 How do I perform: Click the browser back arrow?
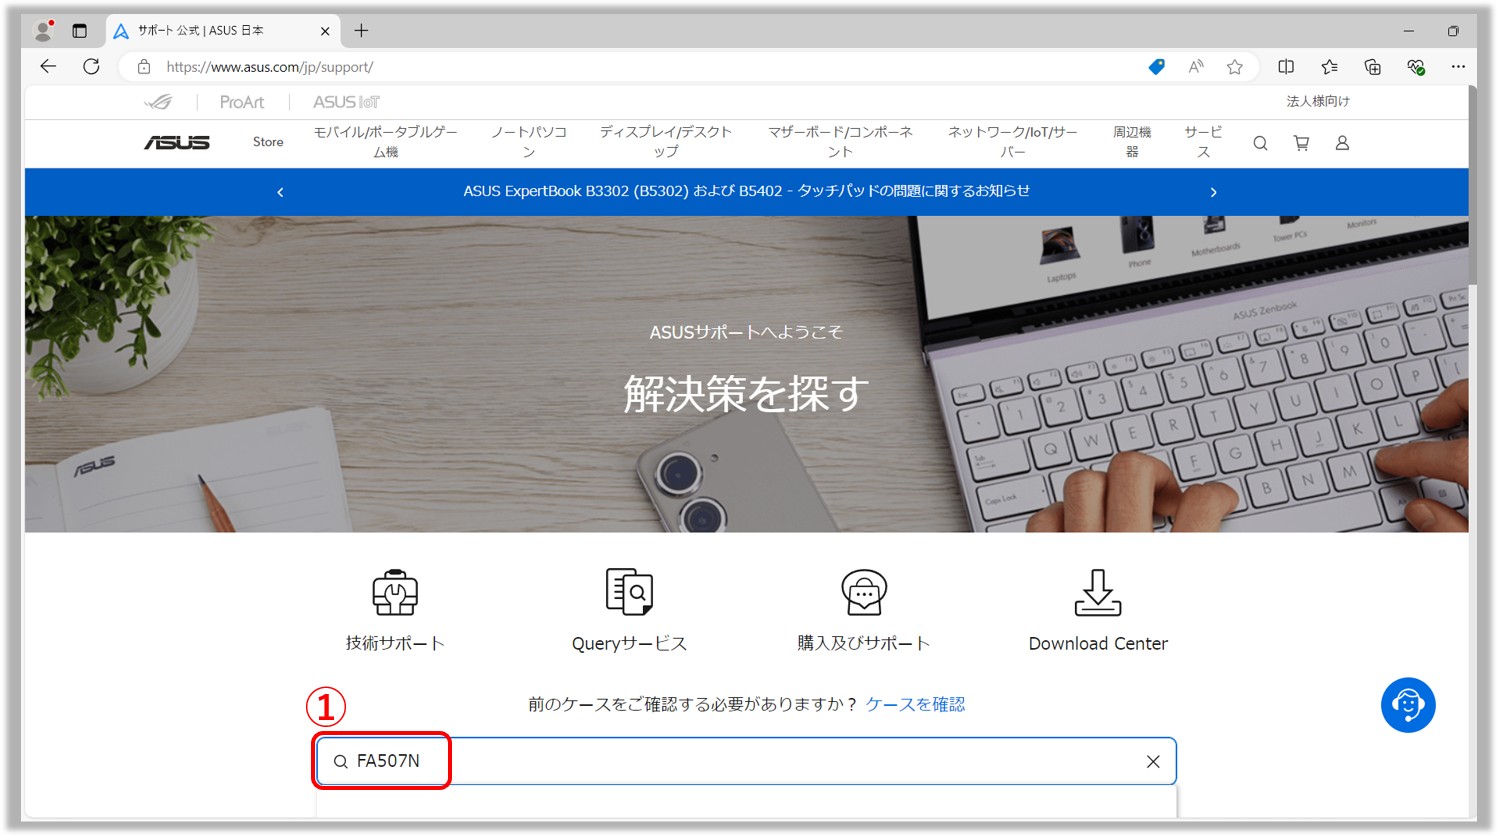[x=48, y=66]
